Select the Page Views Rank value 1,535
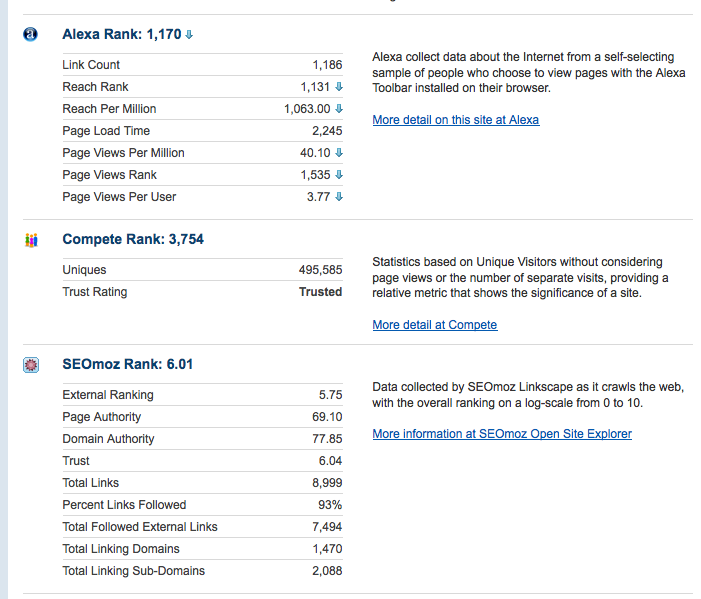 coord(315,175)
